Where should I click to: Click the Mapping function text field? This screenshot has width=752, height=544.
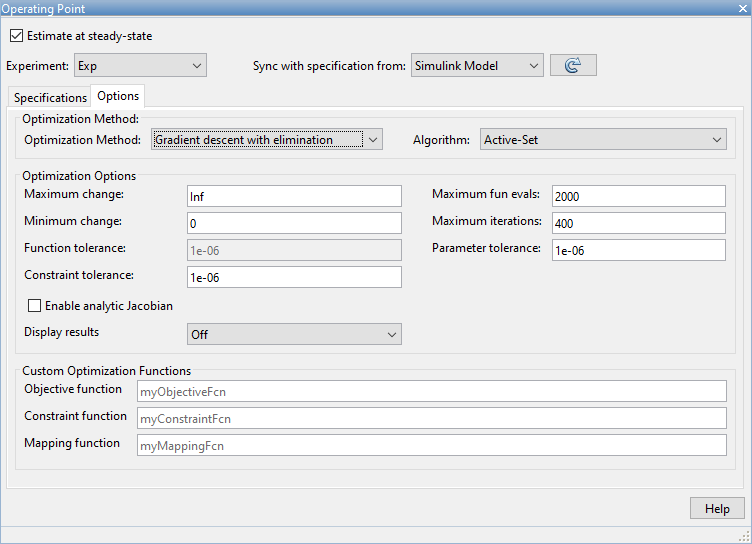pyautogui.click(x=431, y=445)
